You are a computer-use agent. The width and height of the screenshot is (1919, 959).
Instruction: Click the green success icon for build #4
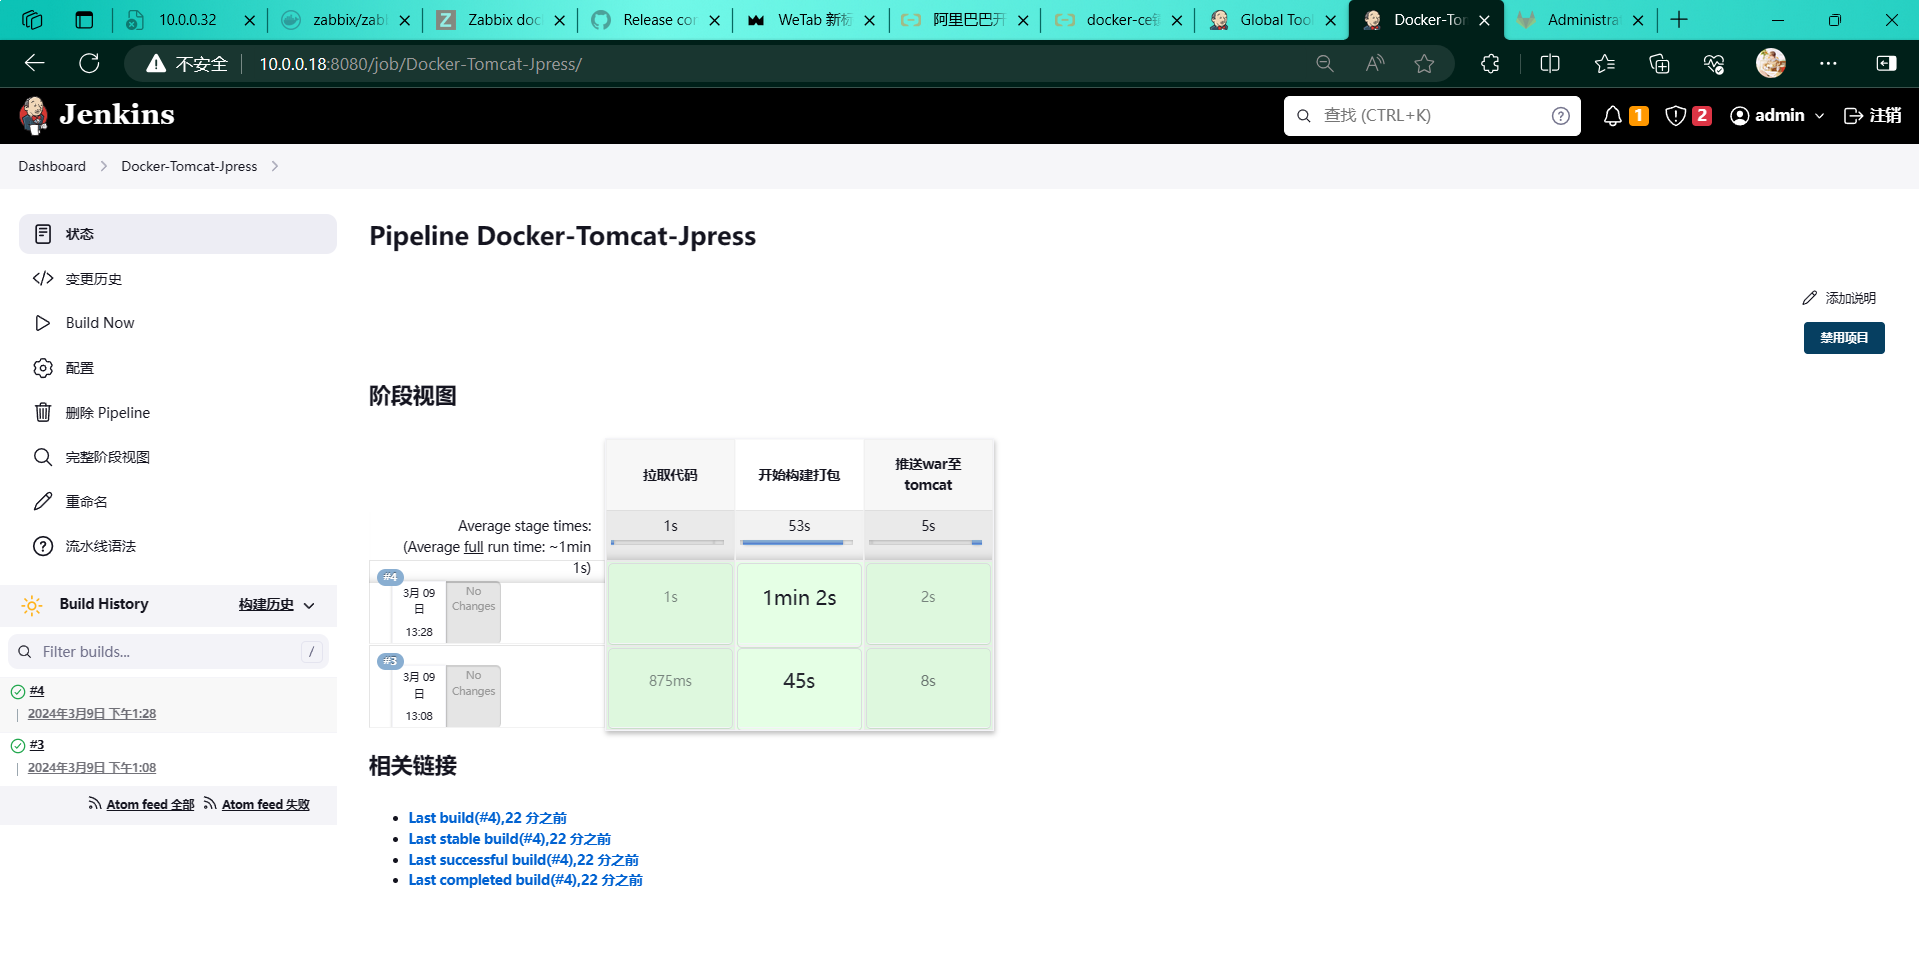pos(18,692)
